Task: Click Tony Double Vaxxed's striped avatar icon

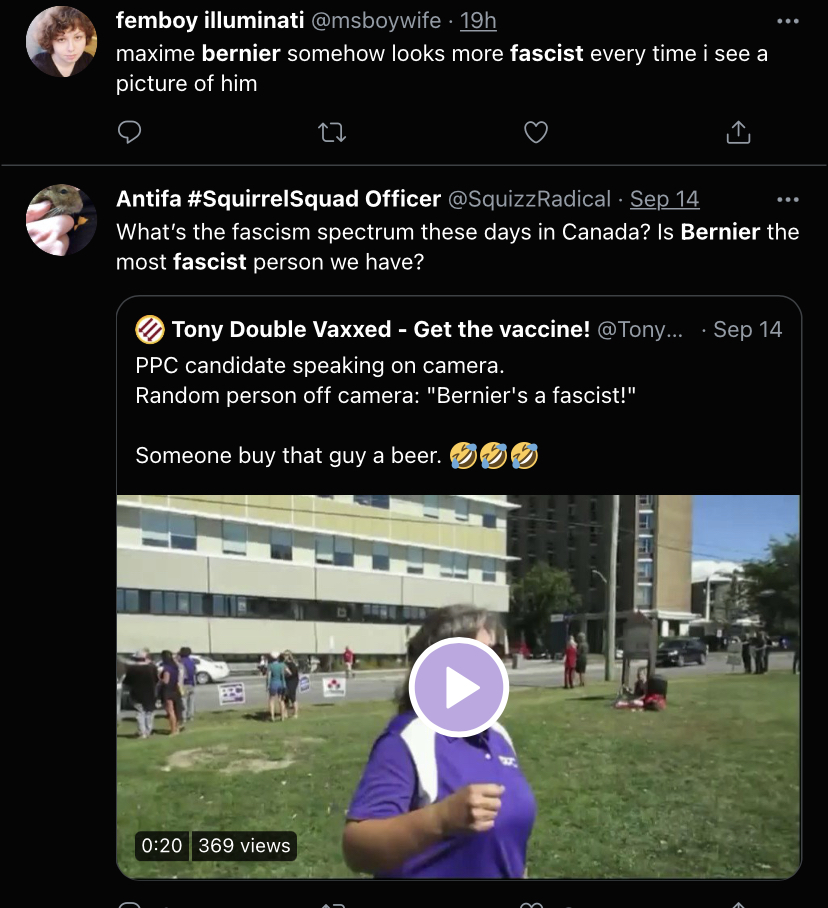Action: click(x=150, y=329)
